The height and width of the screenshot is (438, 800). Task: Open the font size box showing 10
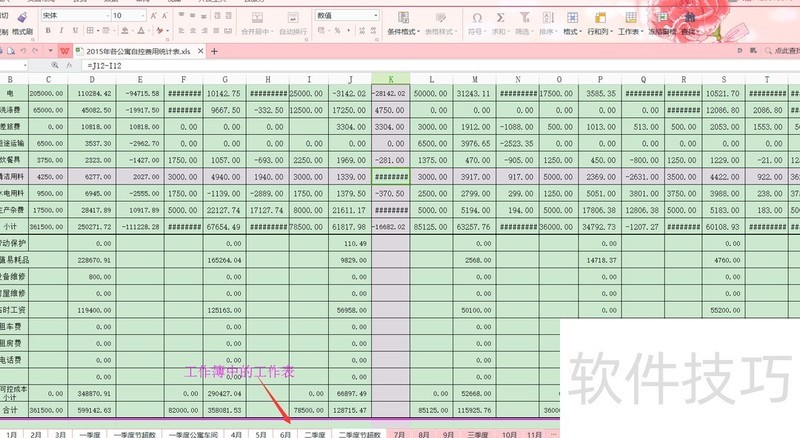pos(129,16)
